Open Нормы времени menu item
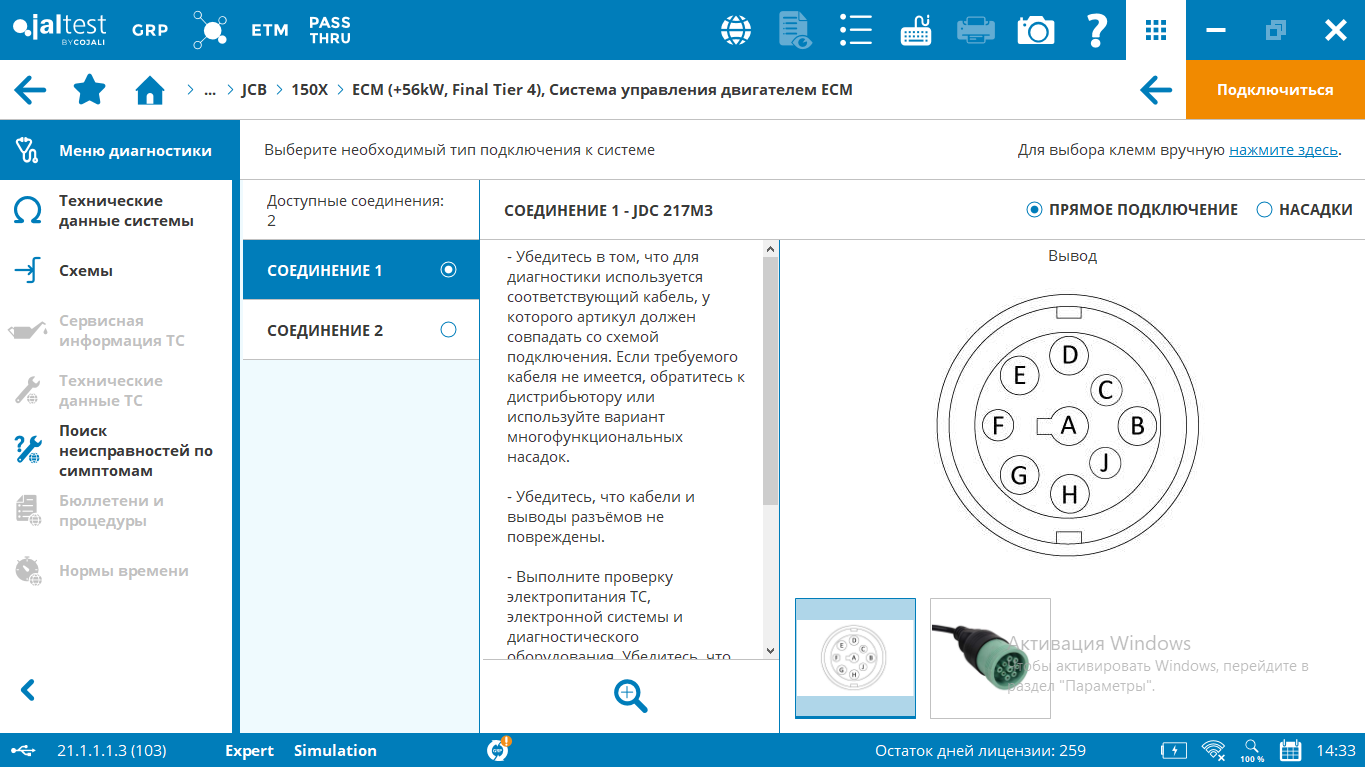The height and width of the screenshot is (767, 1365). (x=116, y=571)
